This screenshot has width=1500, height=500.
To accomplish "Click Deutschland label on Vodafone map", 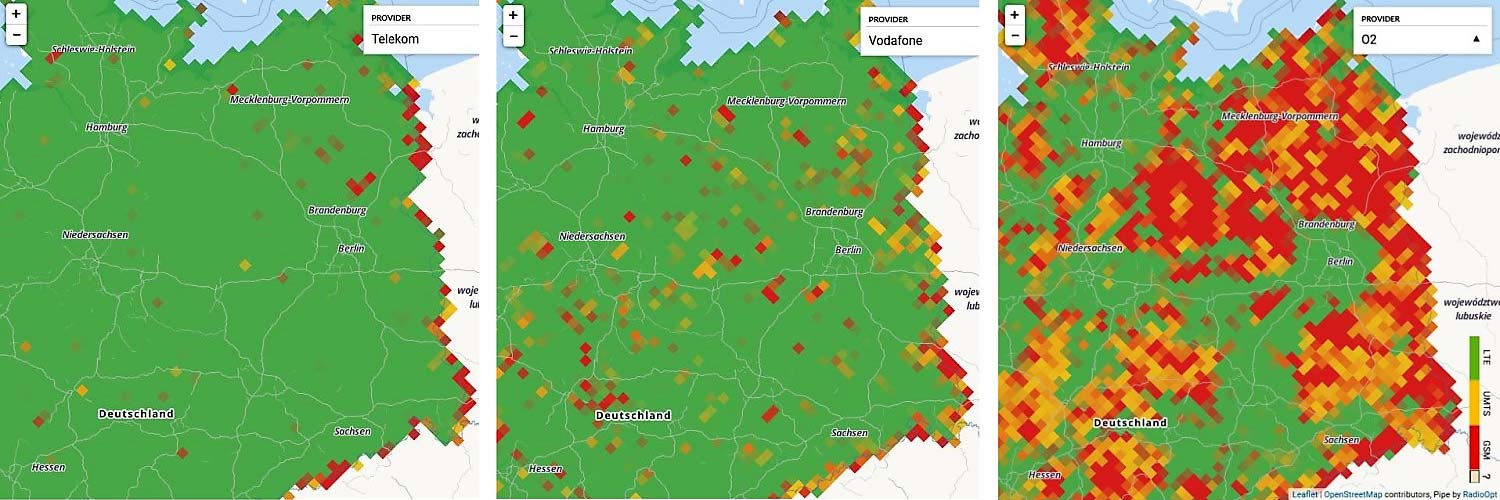I will point(633,415).
